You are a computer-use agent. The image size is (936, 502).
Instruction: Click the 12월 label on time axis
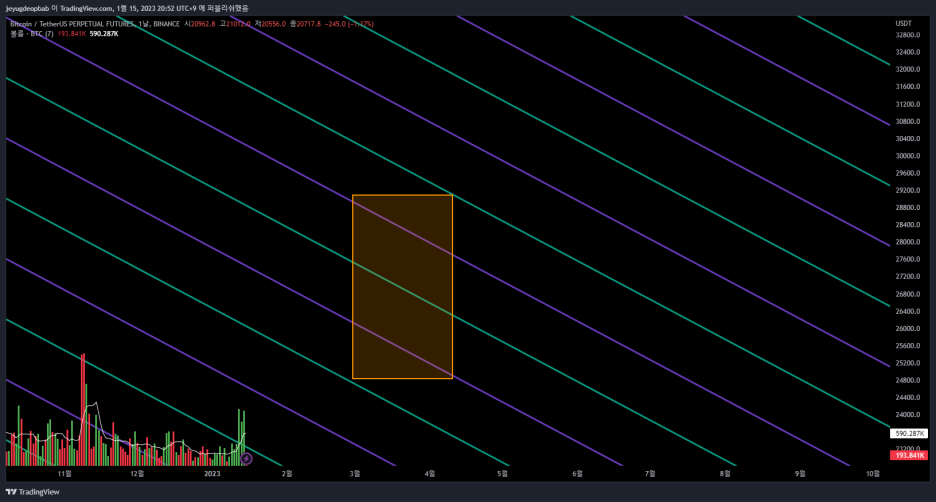click(x=137, y=473)
